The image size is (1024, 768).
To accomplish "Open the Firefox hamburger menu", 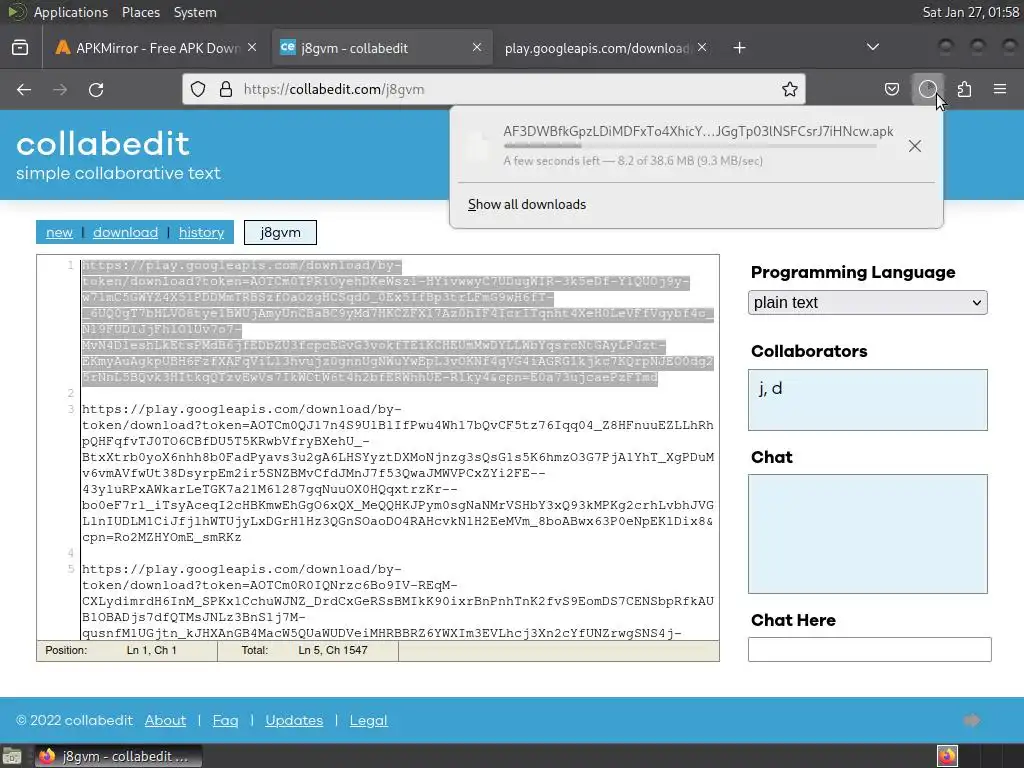I will (1000, 89).
